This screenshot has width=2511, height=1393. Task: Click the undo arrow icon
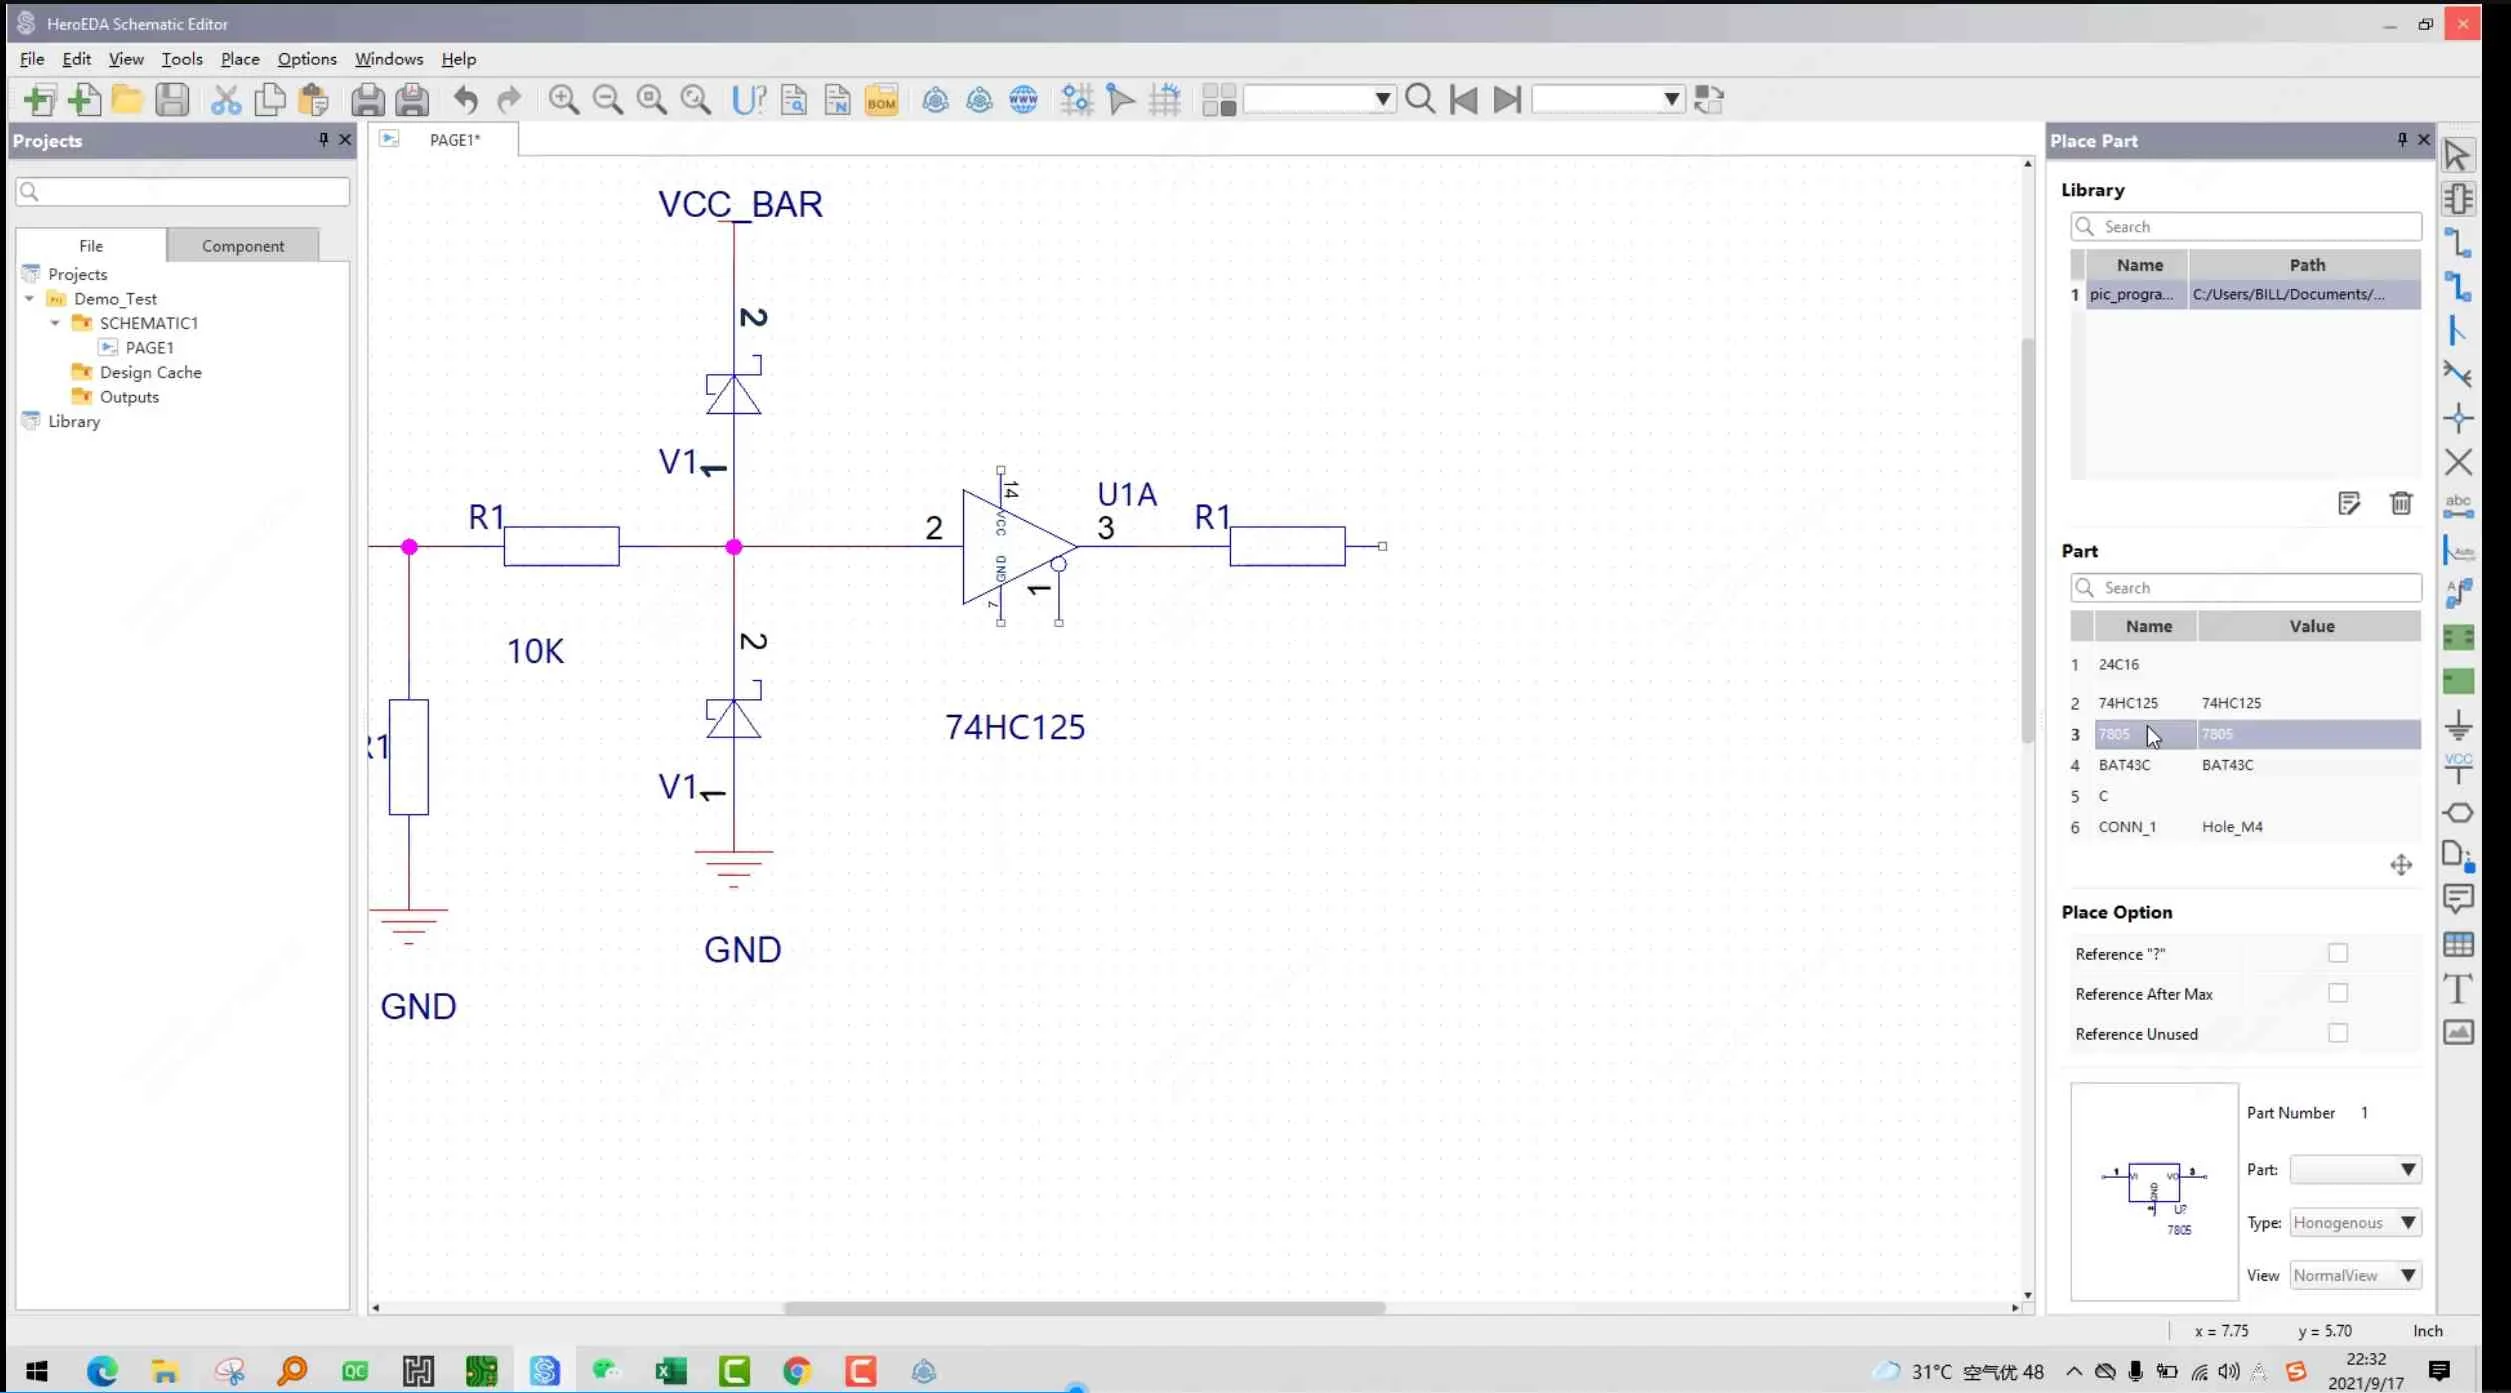465,100
